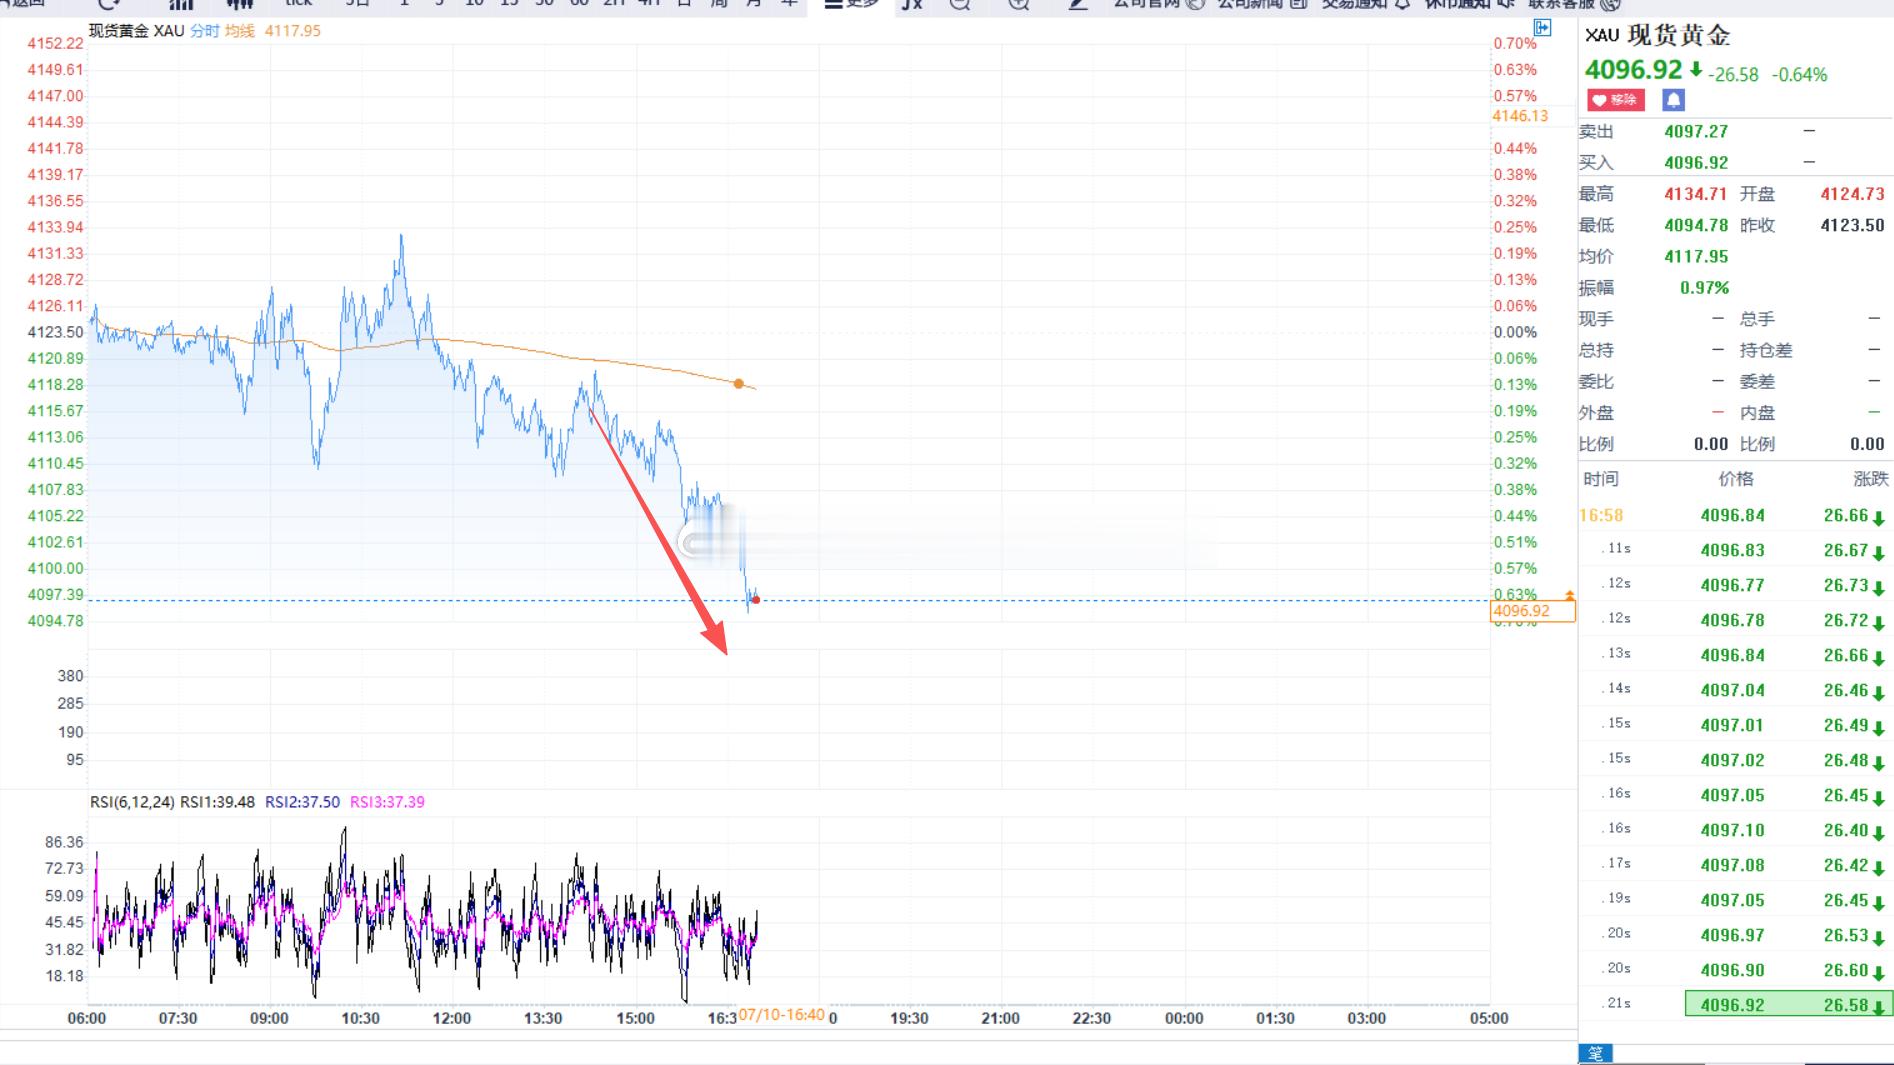Screen dimensions: 1894x1065
Task: Expand the 更多 more periods menu
Action: click(x=852, y=4)
